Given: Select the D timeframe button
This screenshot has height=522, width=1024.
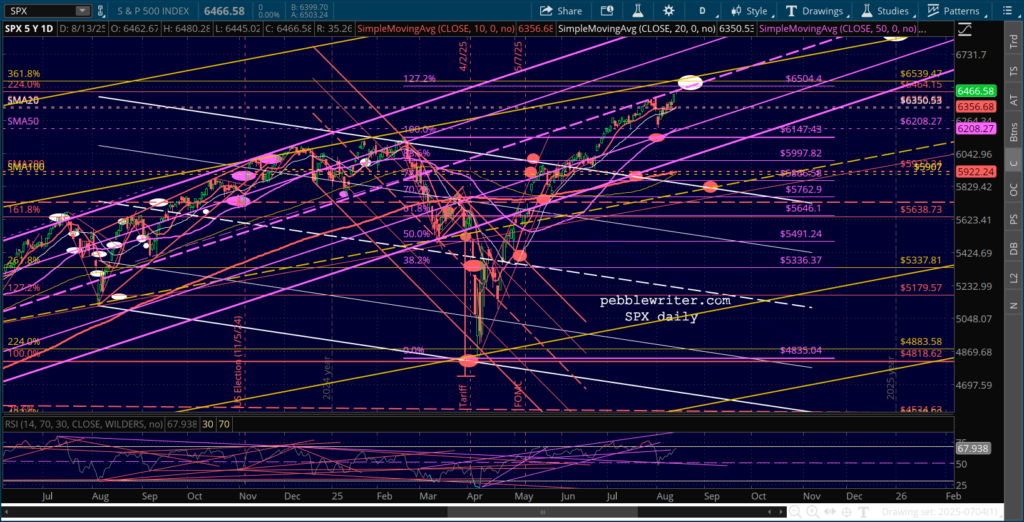Looking at the screenshot, I should (x=702, y=11).
